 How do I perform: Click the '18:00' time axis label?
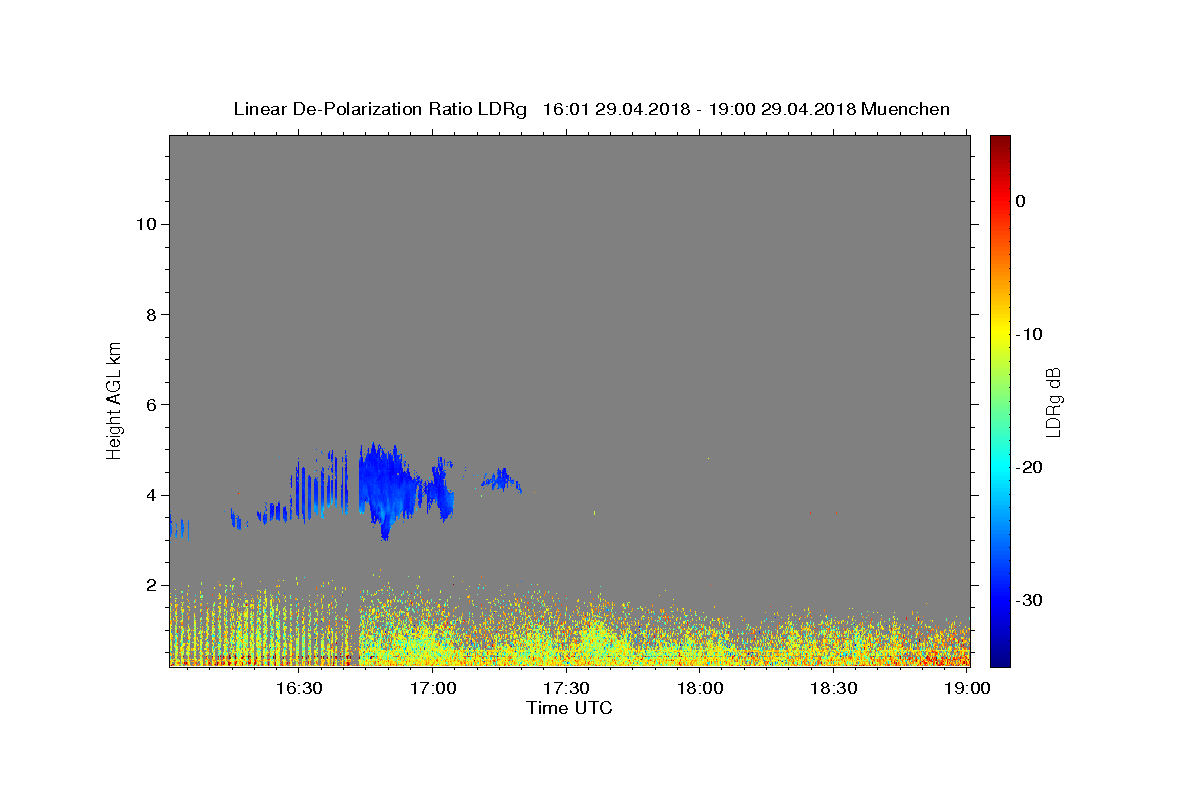click(x=700, y=688)
